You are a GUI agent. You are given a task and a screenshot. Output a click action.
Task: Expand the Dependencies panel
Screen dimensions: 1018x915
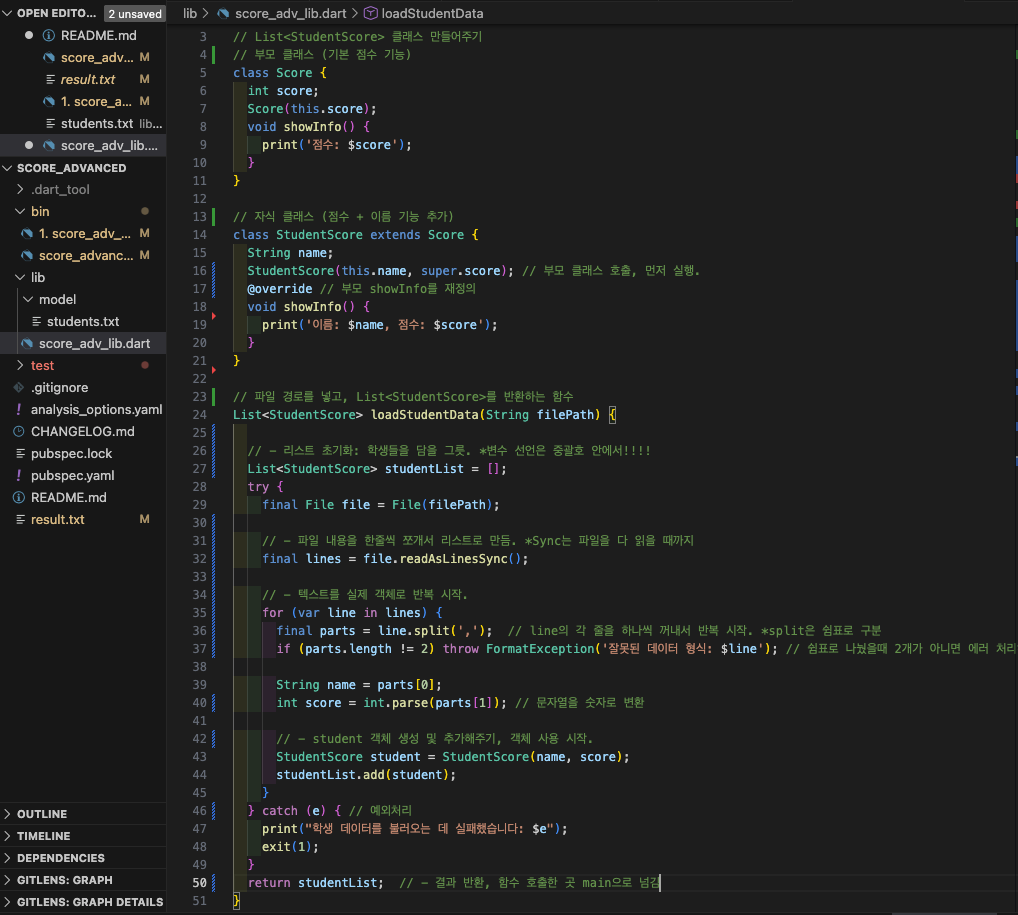[x=8, y=858]
